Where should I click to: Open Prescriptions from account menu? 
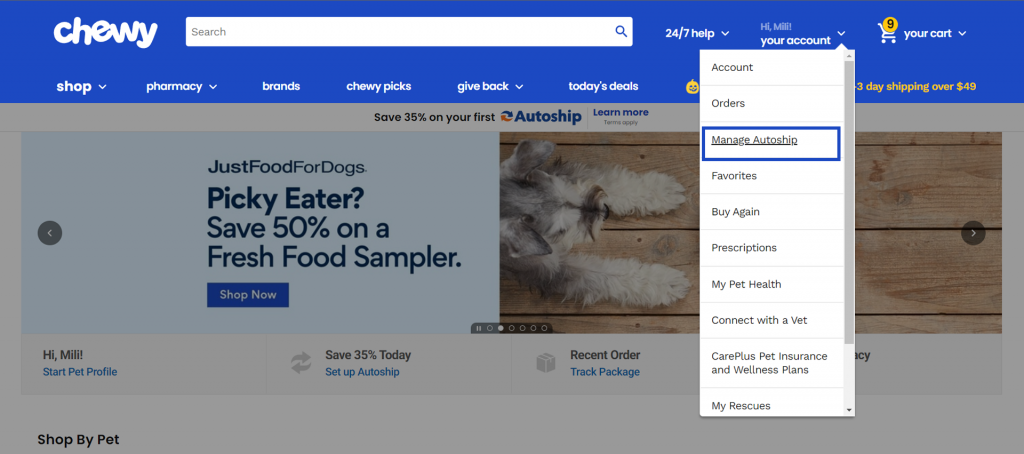[x=772, y=248]
